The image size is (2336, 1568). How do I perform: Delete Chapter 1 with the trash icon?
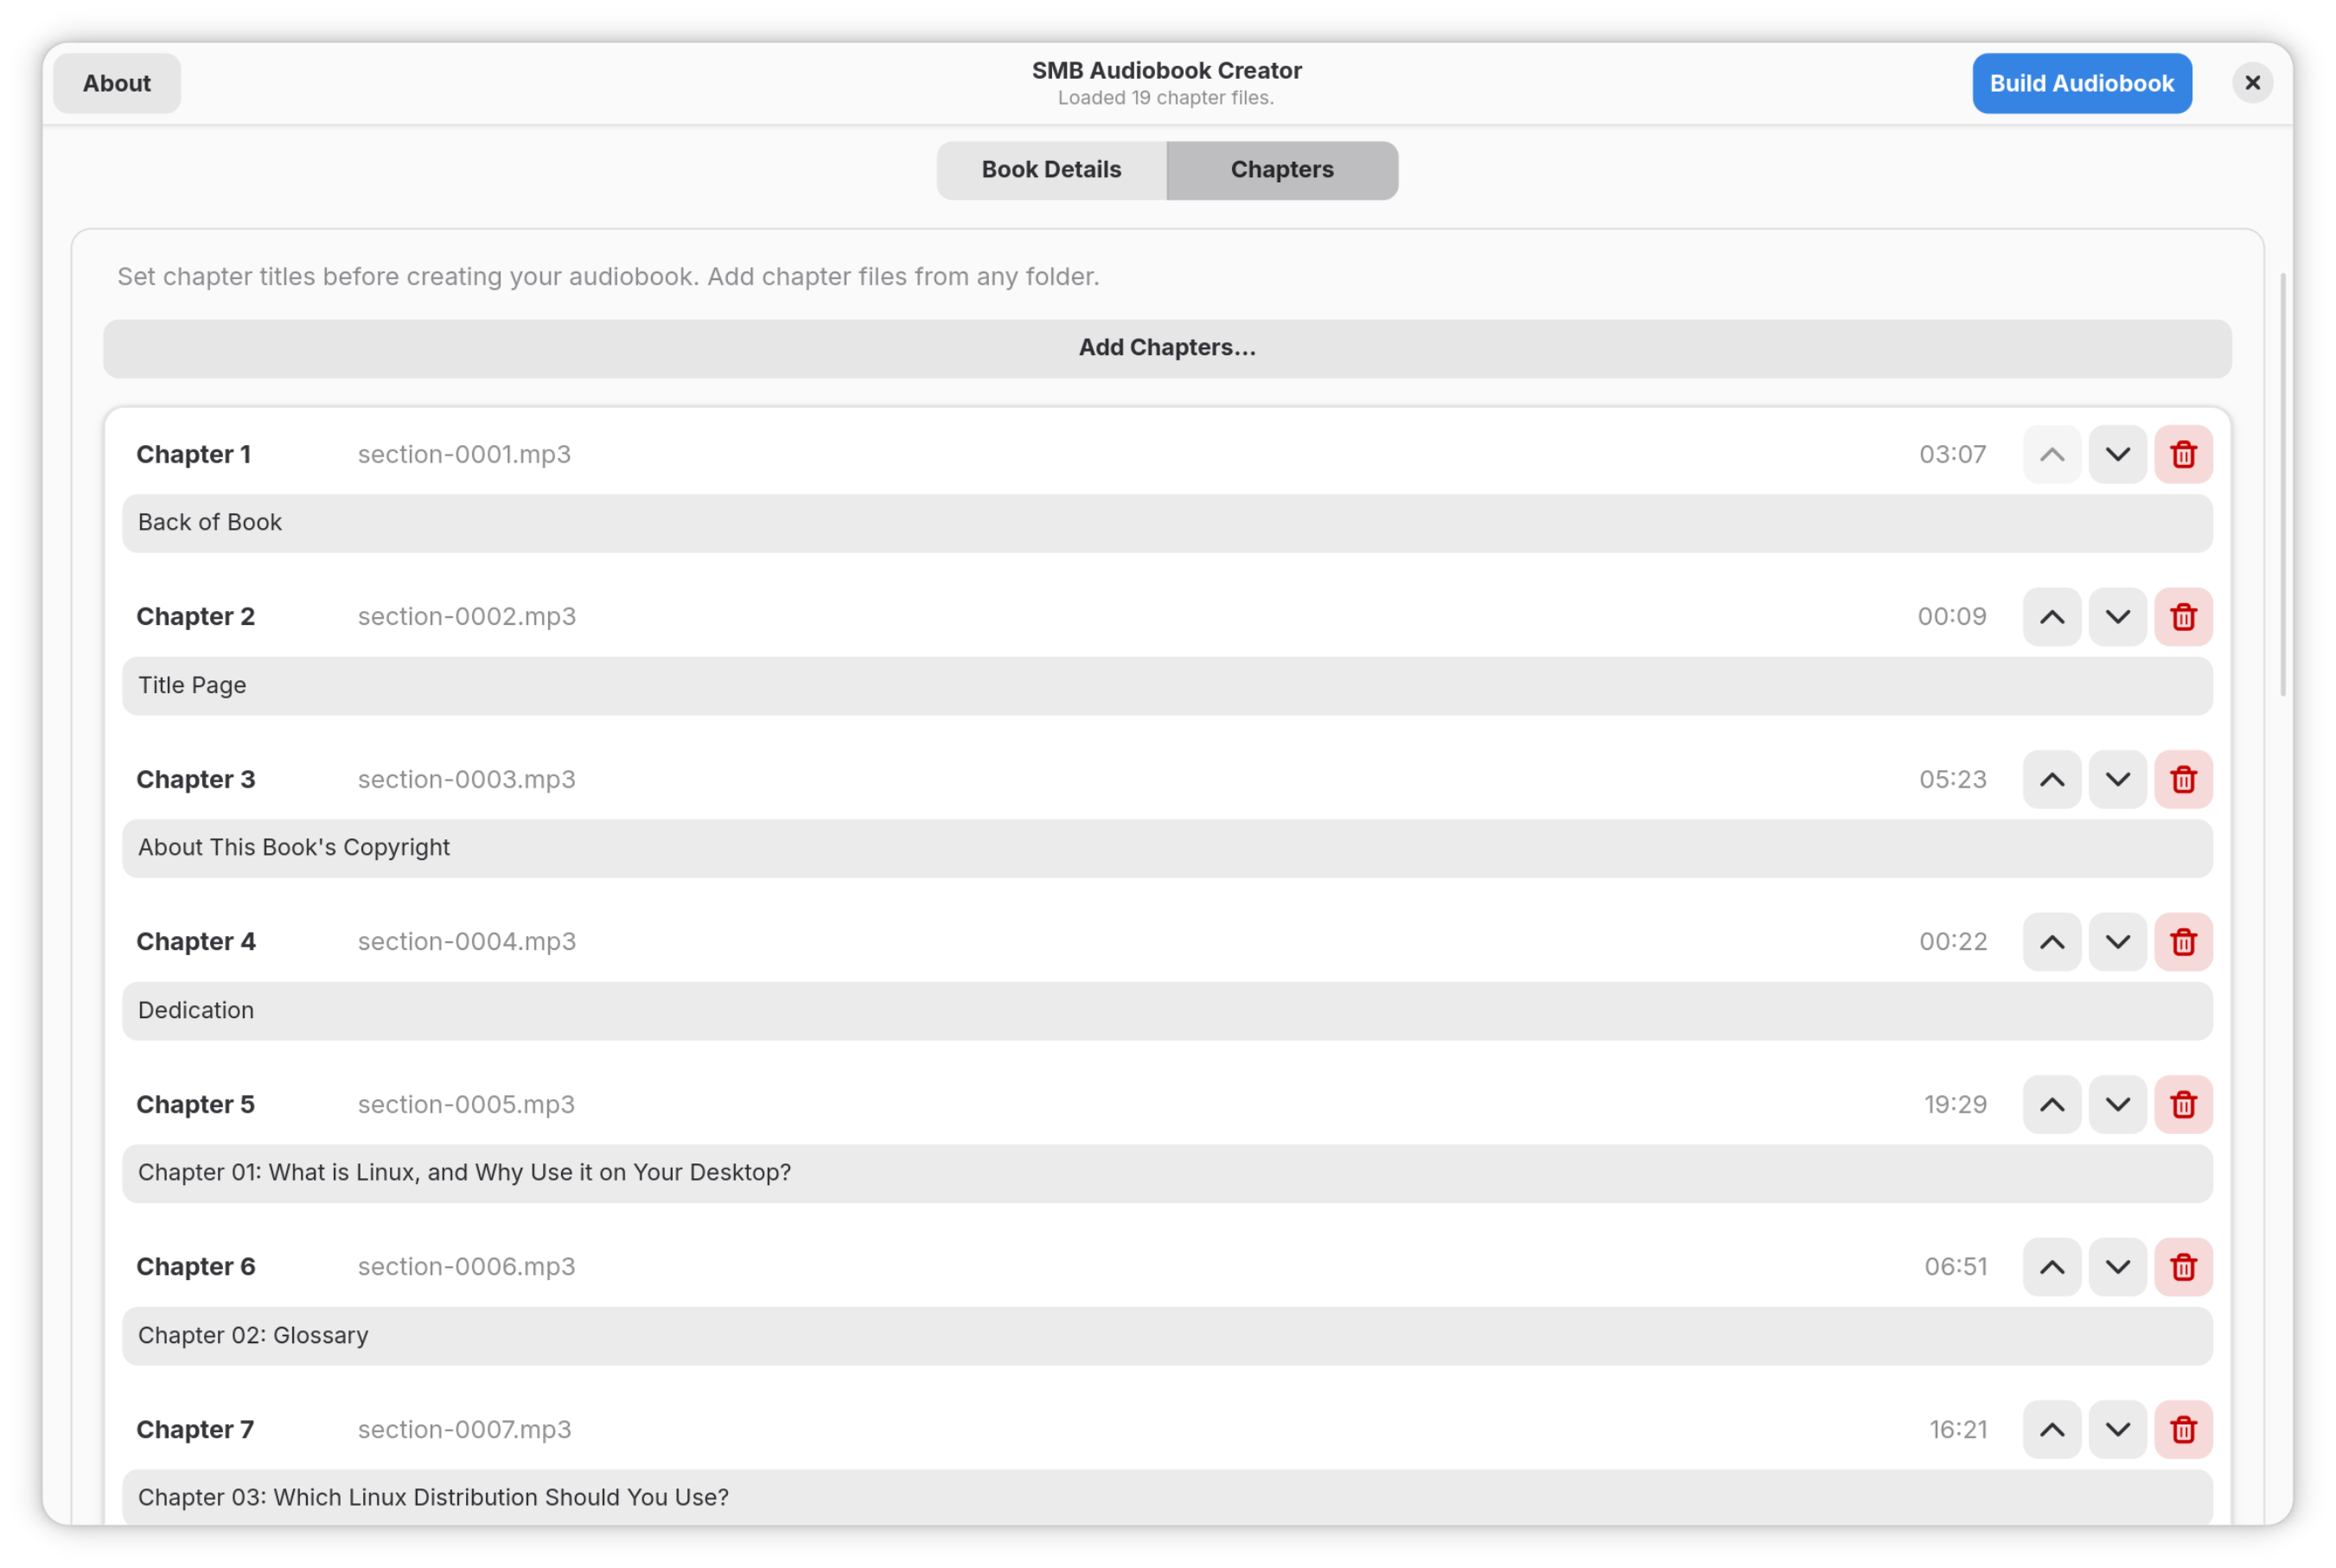(2183, 454)
